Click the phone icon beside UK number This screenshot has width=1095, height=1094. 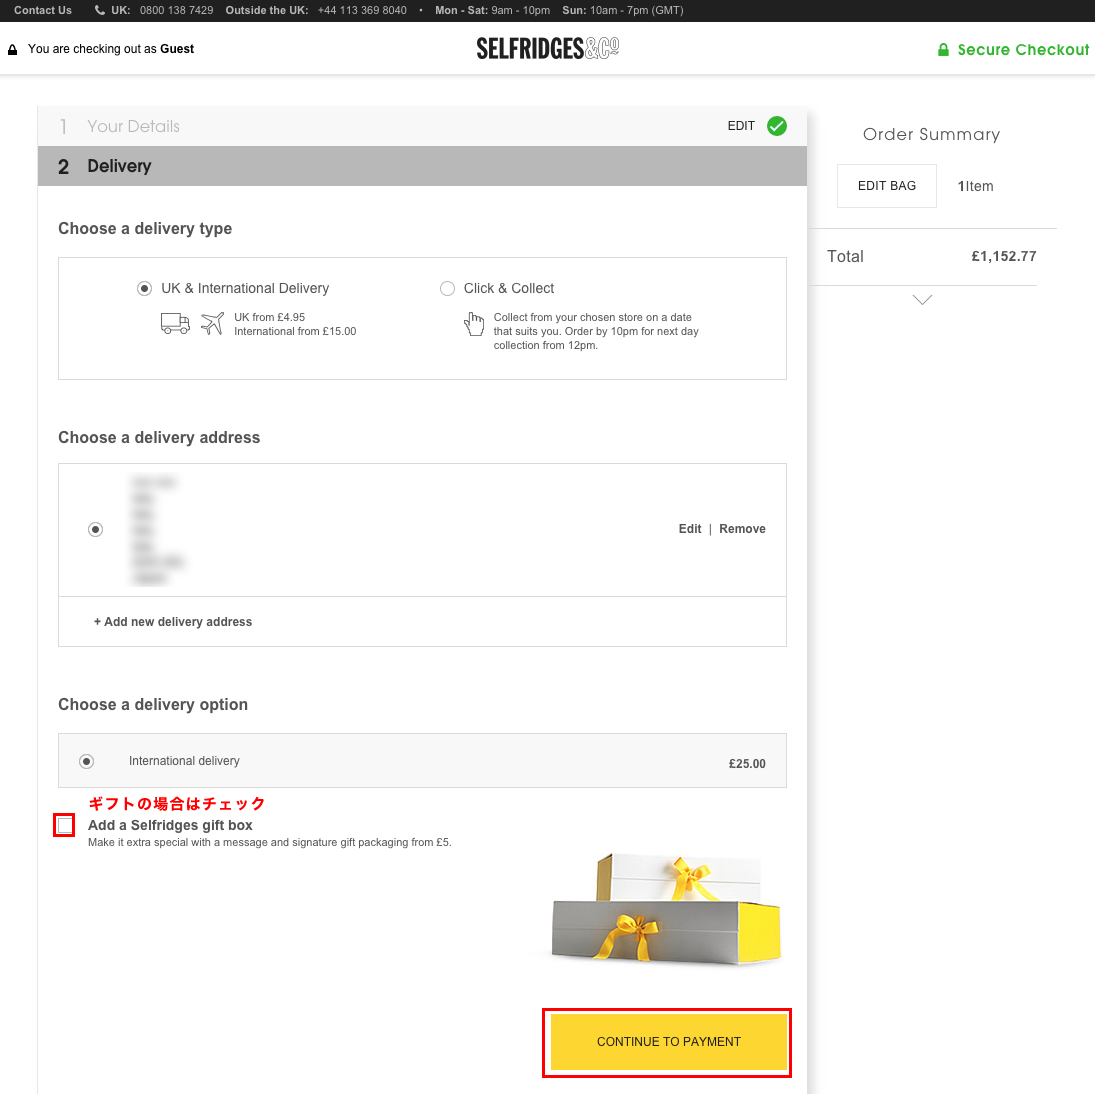point(100,10)
